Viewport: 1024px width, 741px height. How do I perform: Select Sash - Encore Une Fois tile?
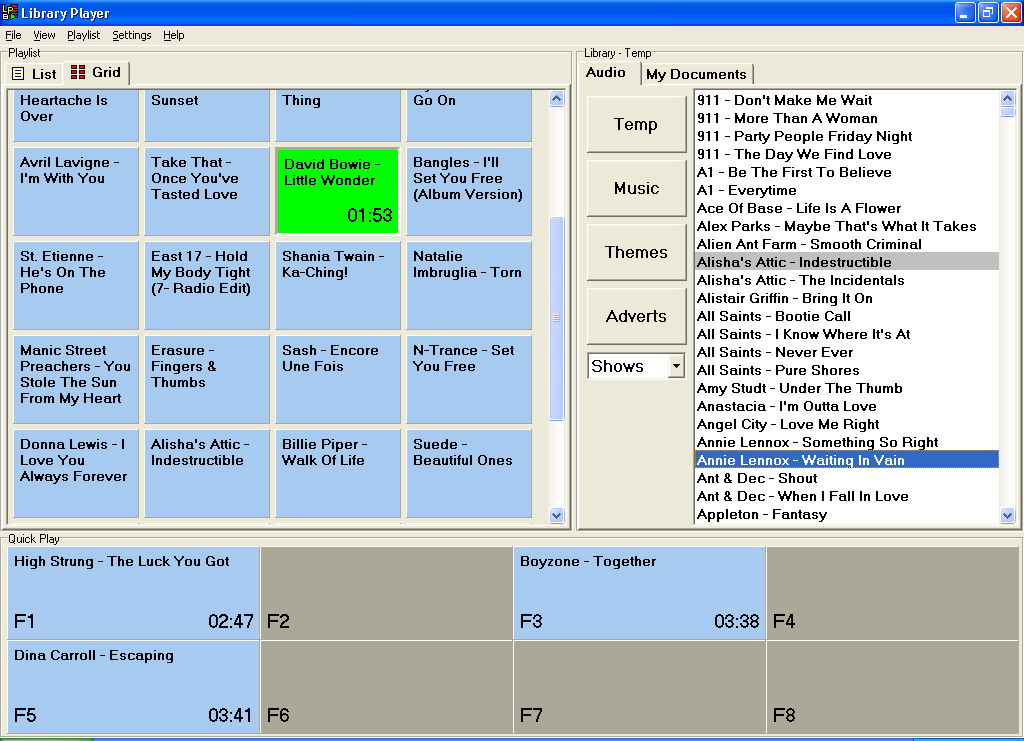(x=338, y=379)
